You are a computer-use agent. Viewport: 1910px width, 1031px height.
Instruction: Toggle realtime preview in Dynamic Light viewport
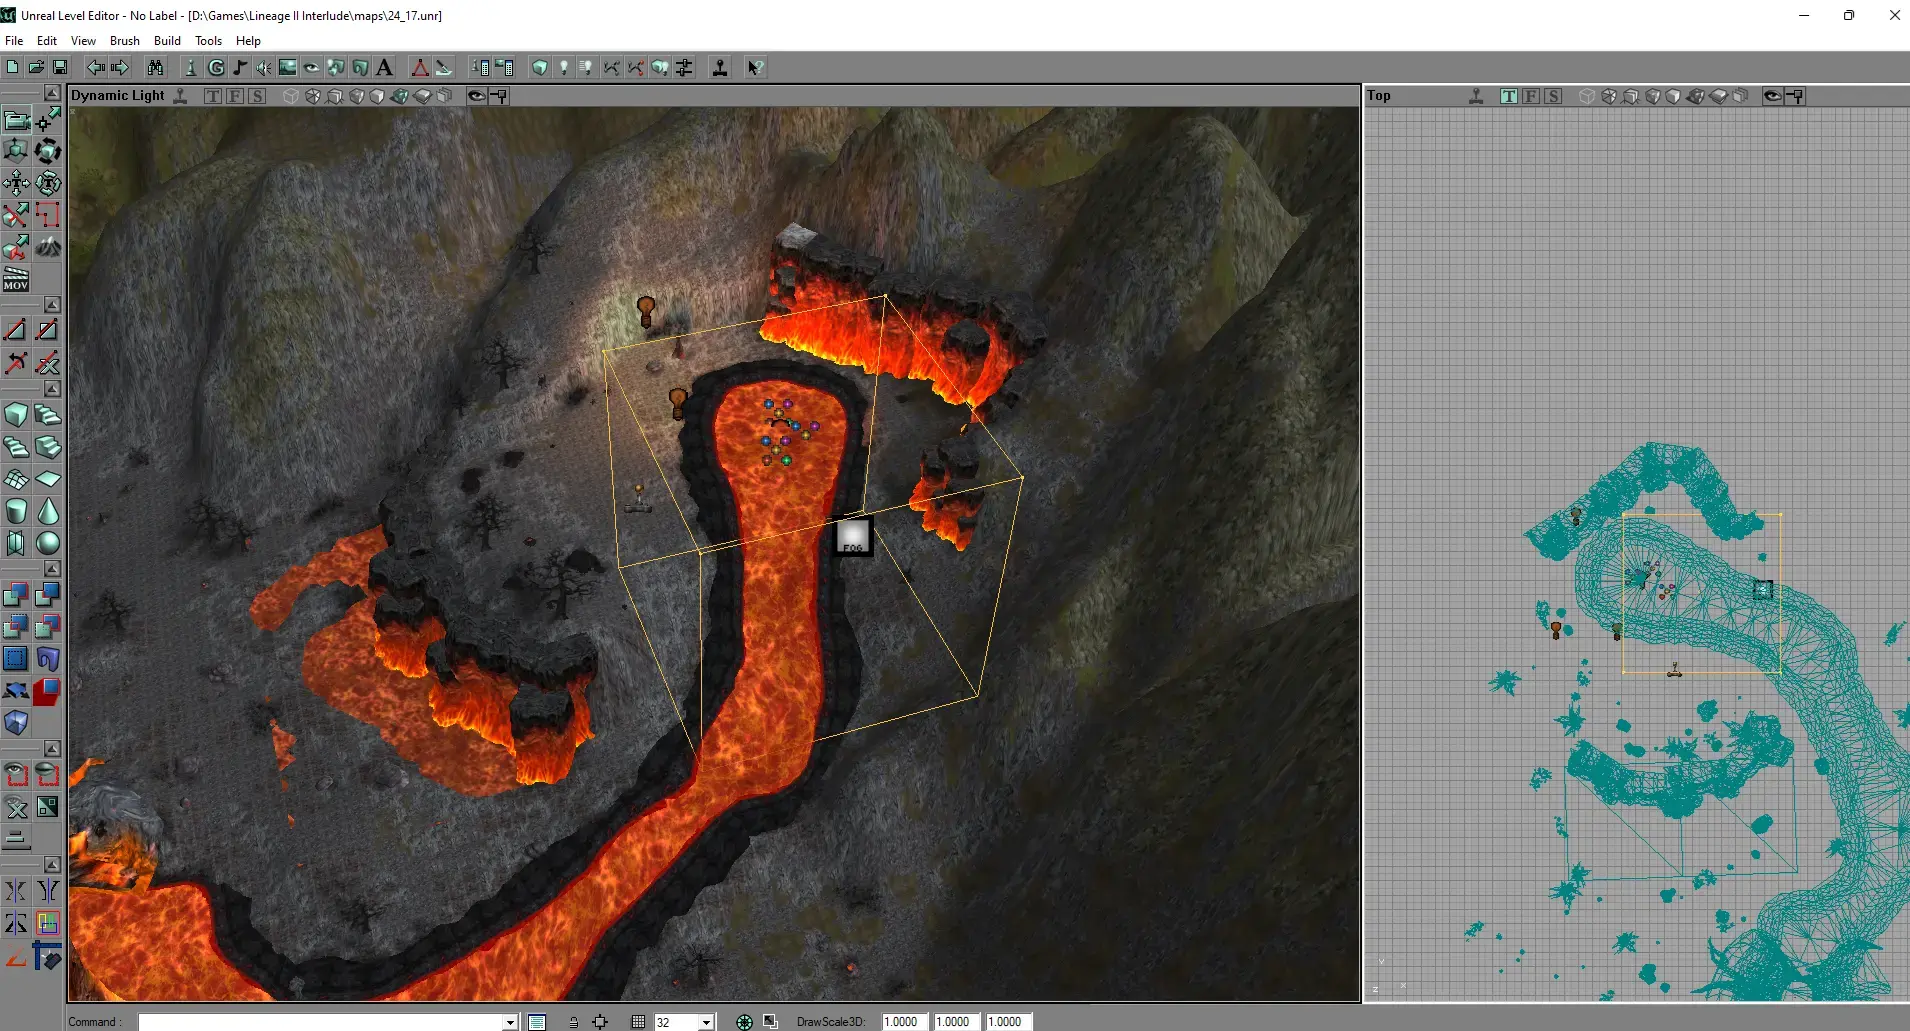point(181,96)
